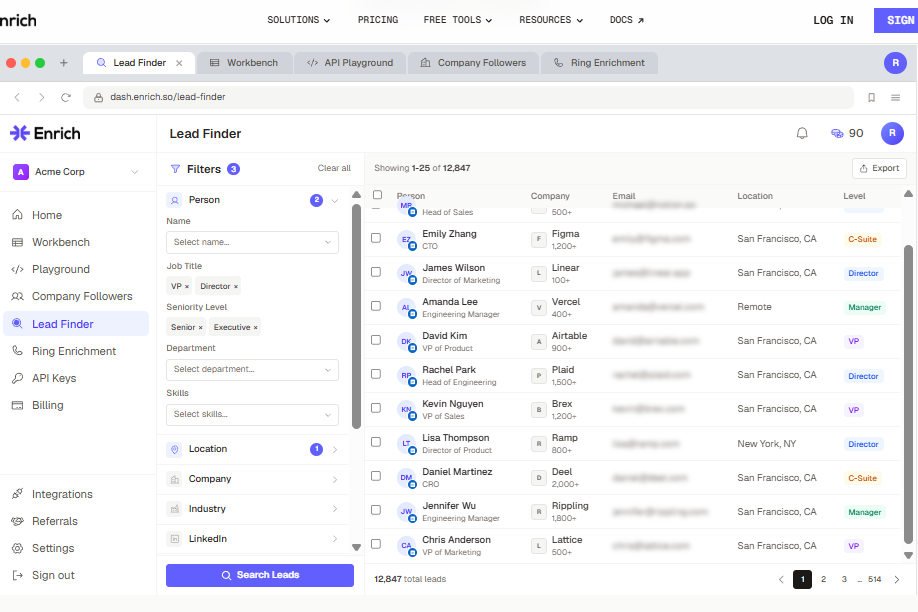Select Rachel Park's row checkbox
918x612 pixels.
coord(376,374)
